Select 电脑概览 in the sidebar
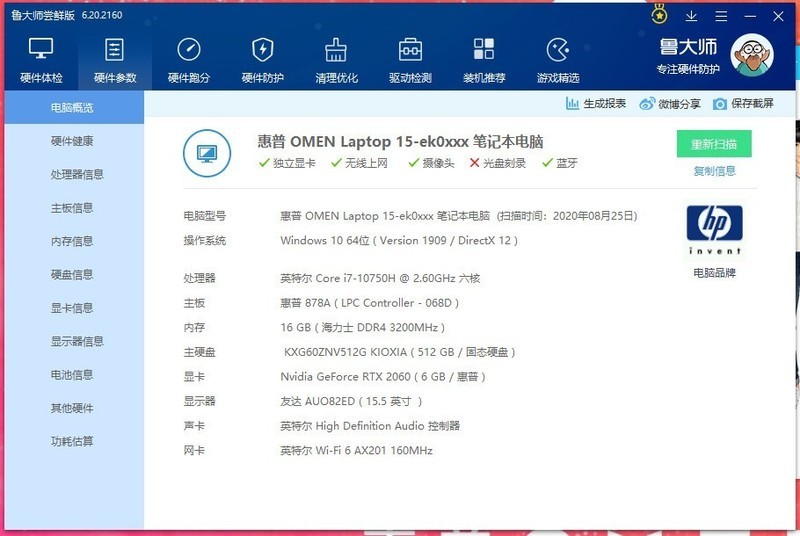 click(x=74, y=108)
